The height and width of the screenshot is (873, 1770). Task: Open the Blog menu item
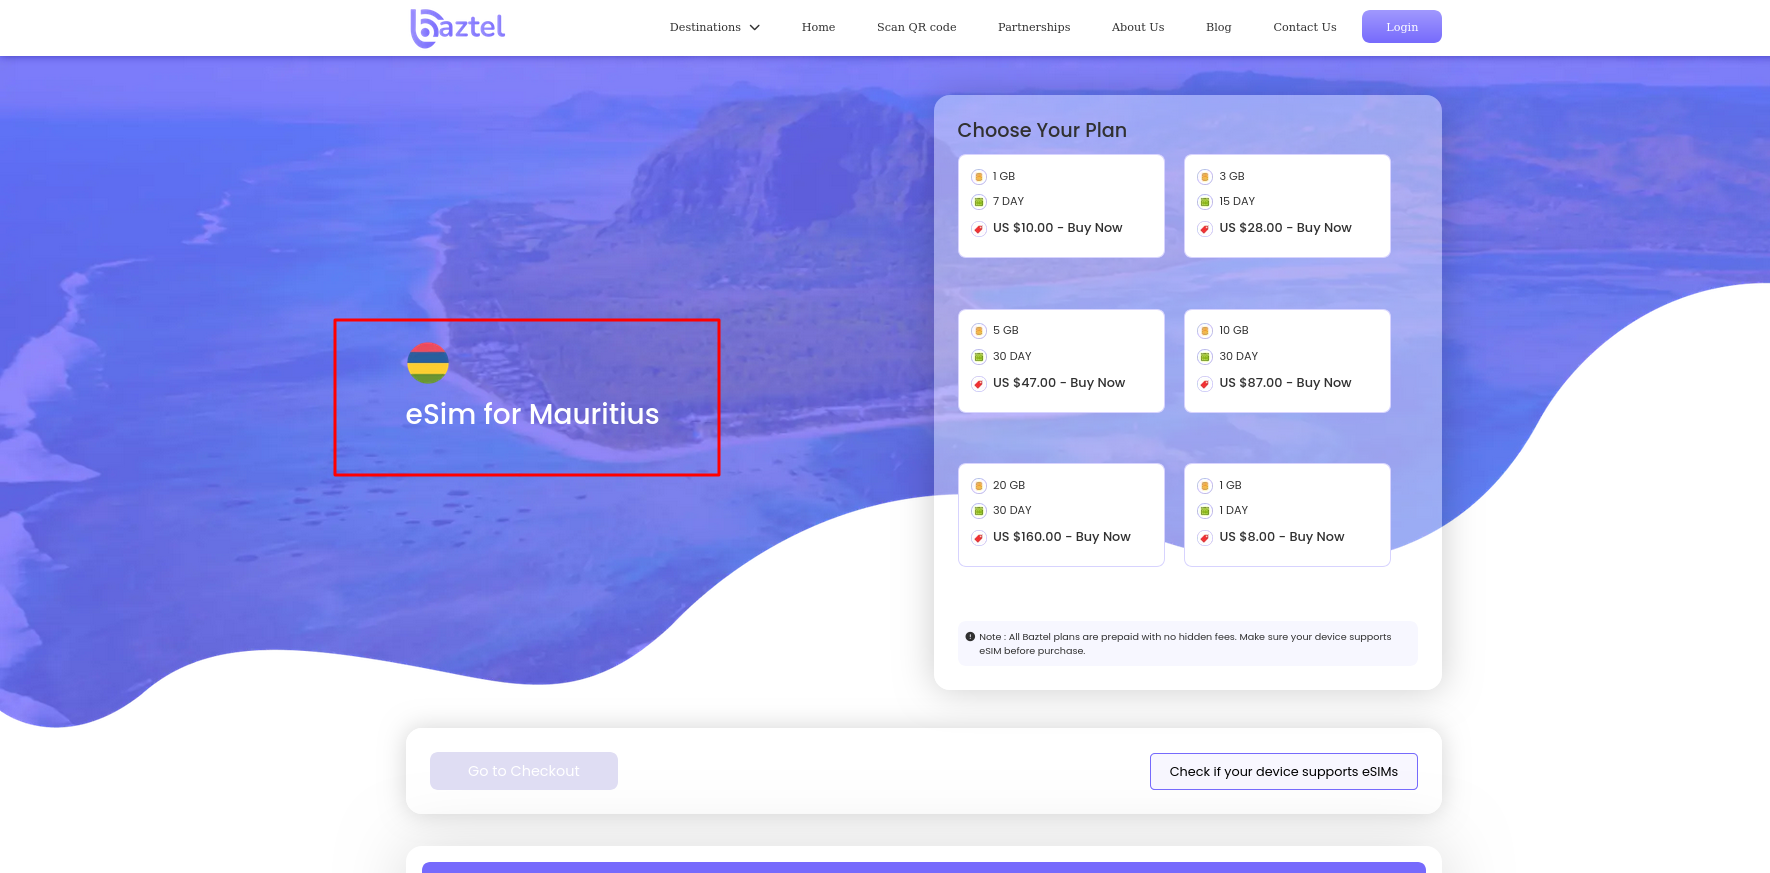[1218, 27]
